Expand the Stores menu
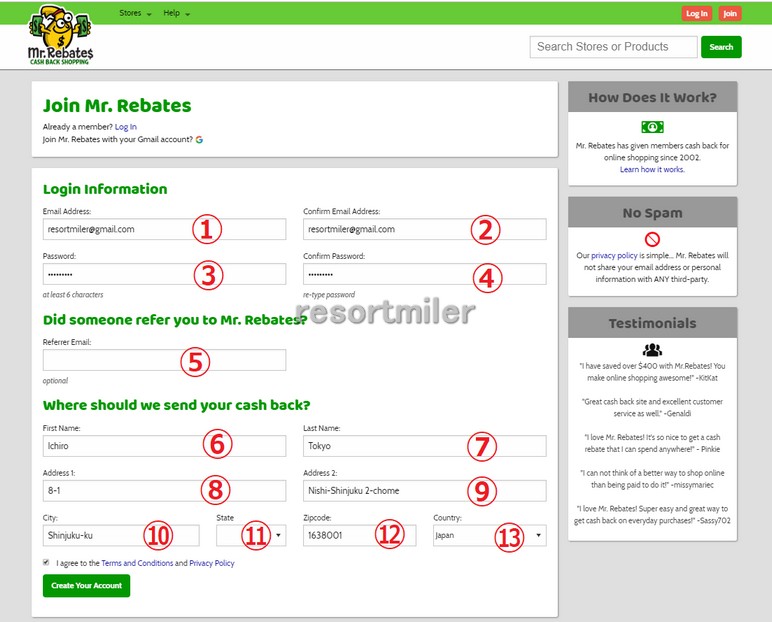The image size is (772, 622). click(x=135, y=14)
